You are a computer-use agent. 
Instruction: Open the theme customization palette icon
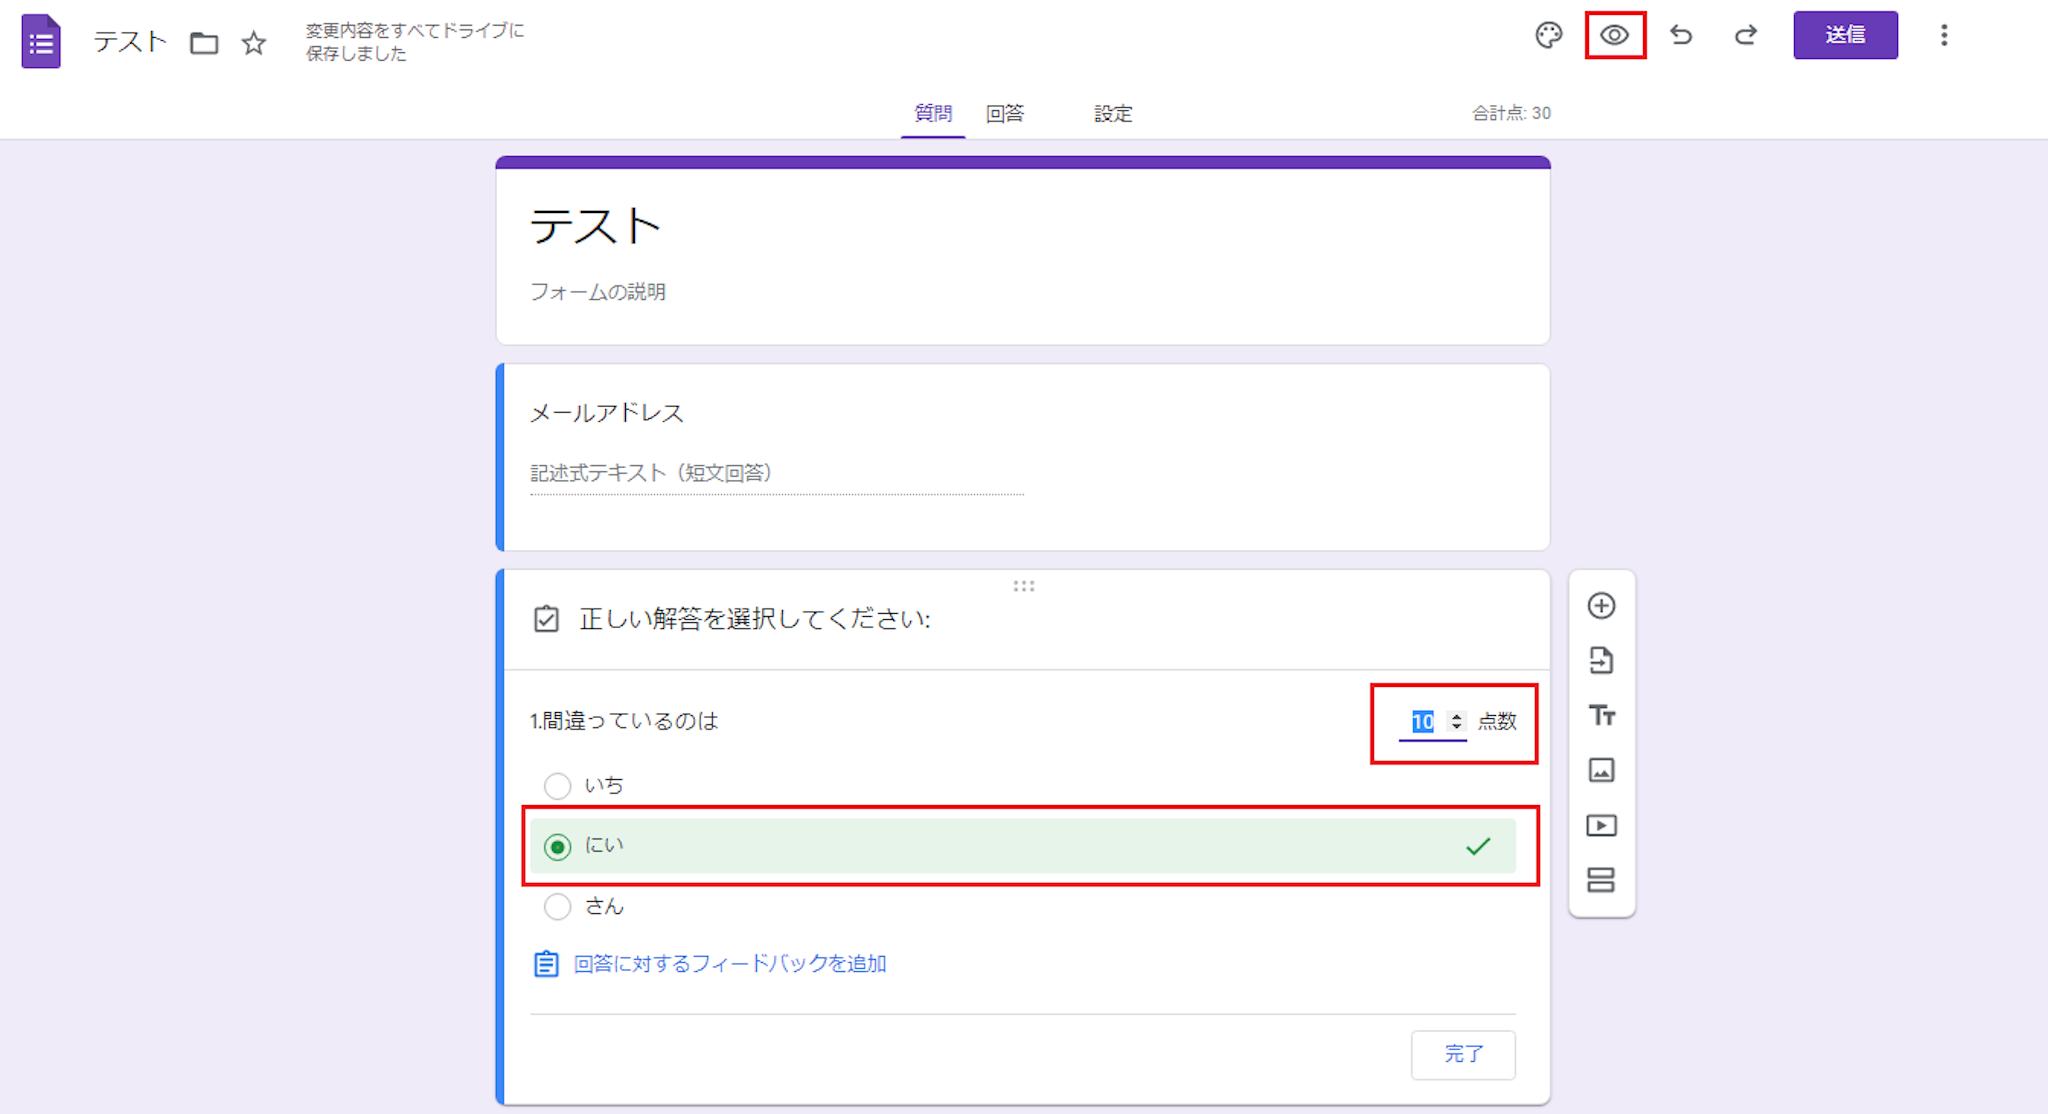click(x=1548, y=36)
